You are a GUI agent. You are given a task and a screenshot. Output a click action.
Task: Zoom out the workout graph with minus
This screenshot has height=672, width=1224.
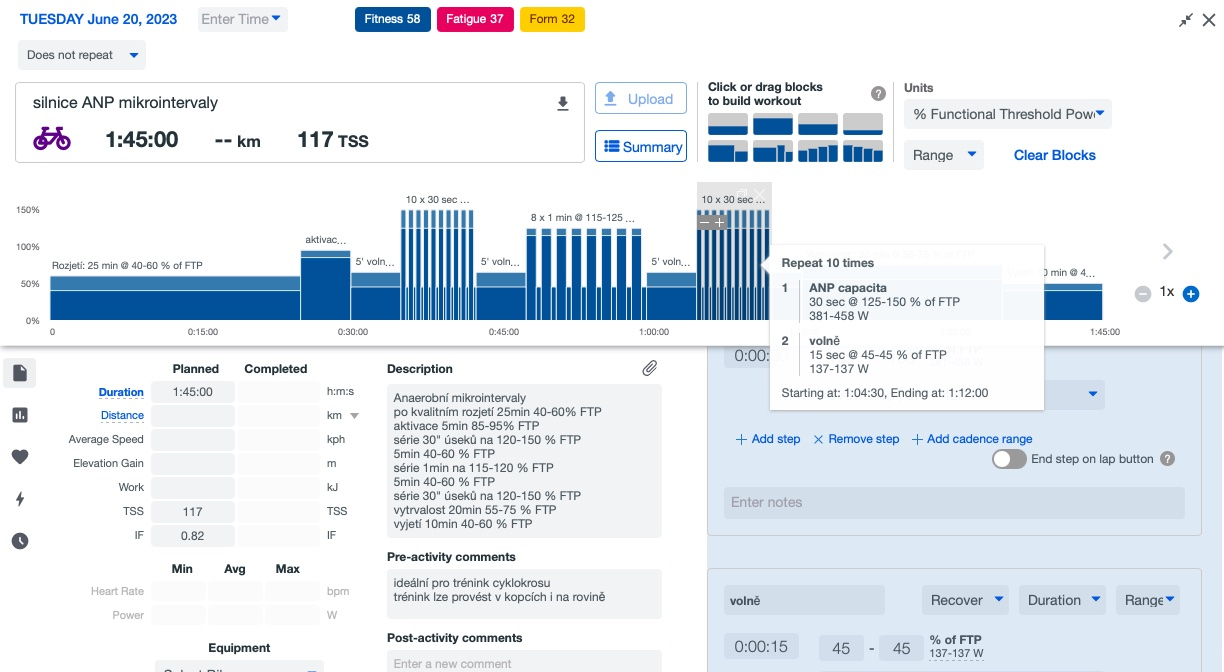(x=1143, y=293)
